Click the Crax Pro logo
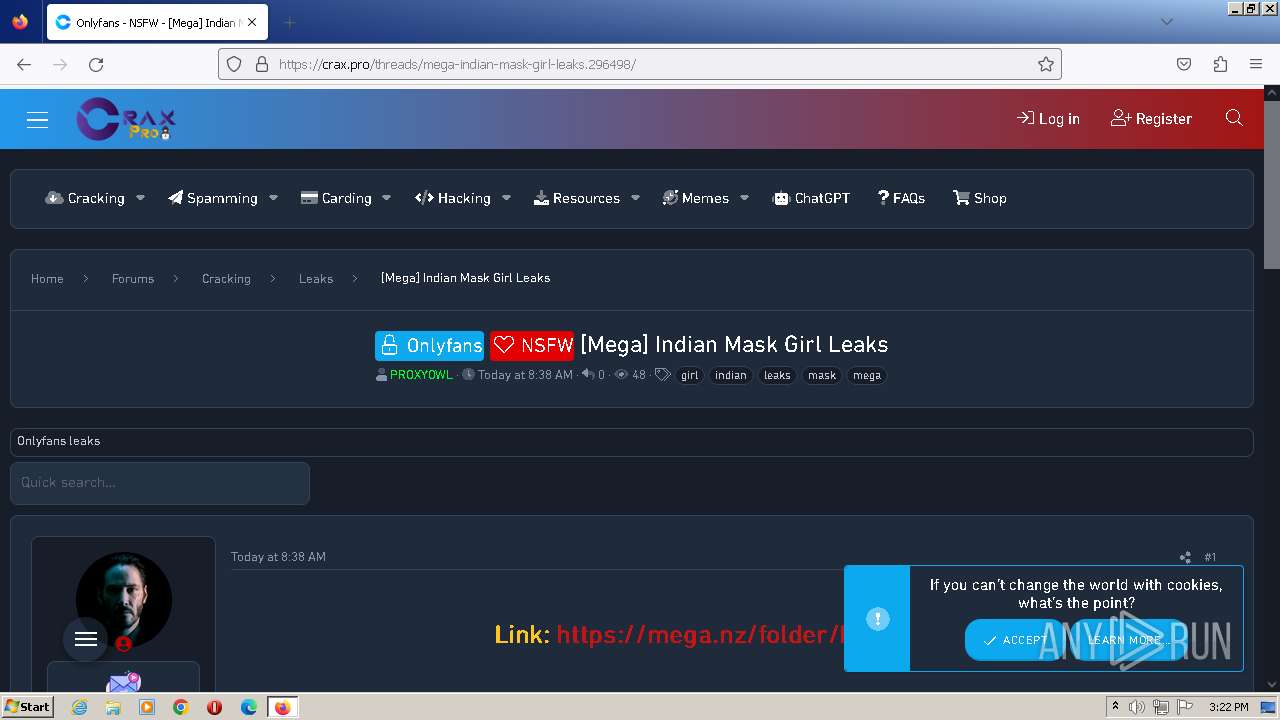Viewport: 1280px width, 720px height. tap(126, 119)
